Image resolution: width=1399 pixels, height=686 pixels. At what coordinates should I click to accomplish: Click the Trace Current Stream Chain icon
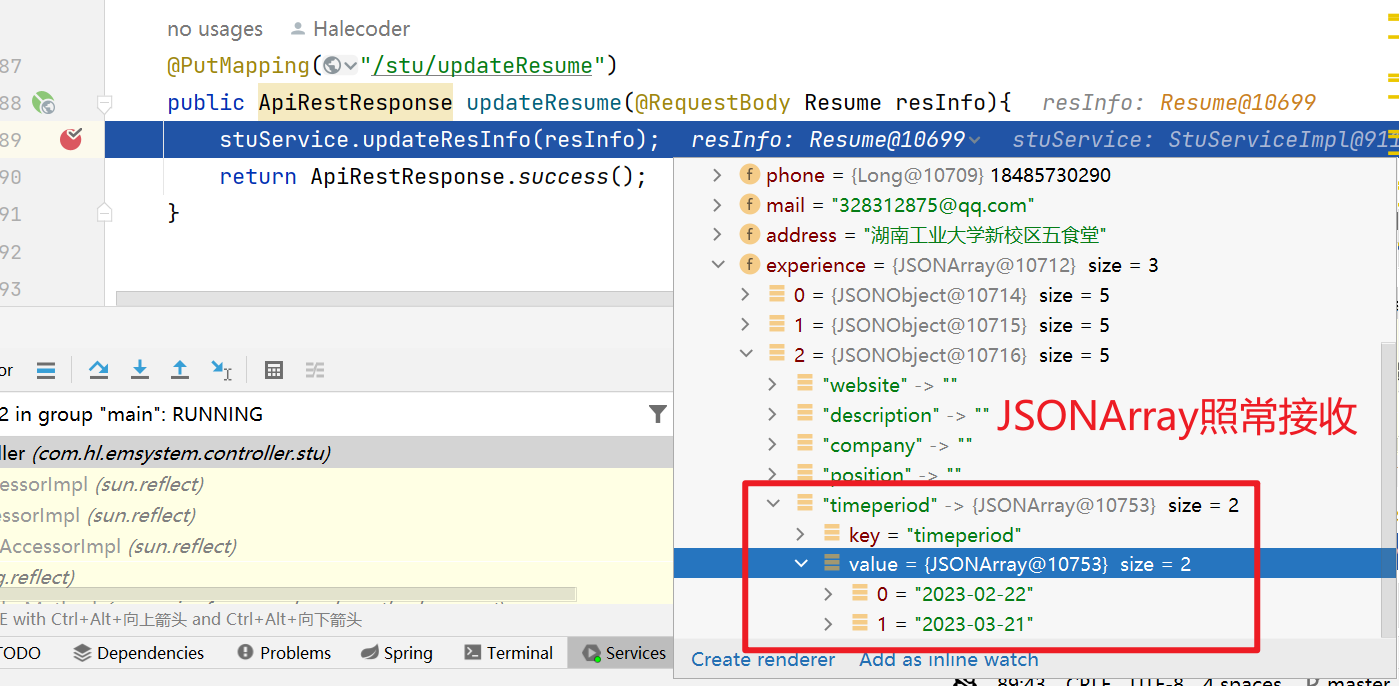[315, 370]
